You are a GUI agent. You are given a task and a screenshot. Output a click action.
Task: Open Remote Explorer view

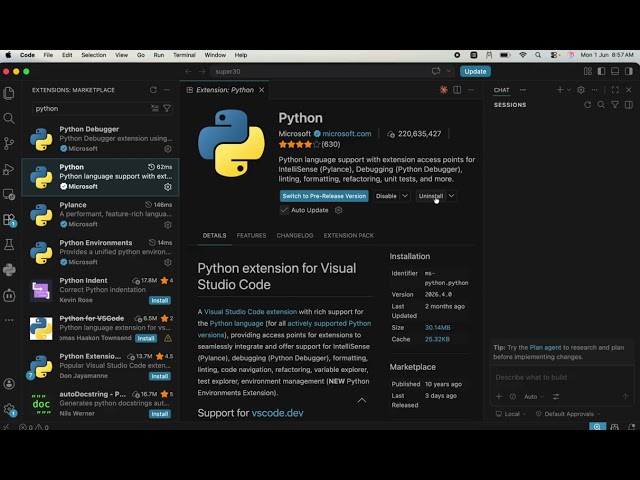[9, 194]
